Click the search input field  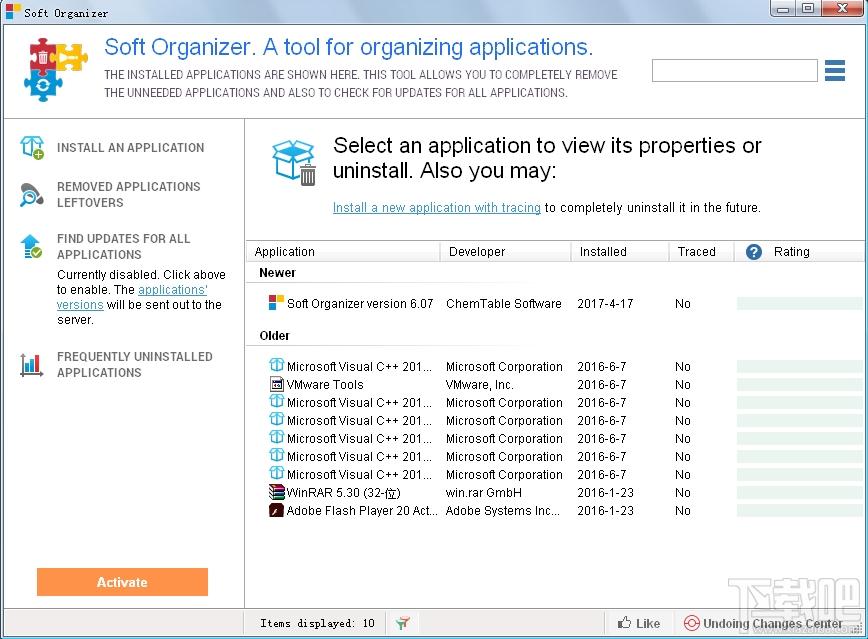tap(735, 70)
